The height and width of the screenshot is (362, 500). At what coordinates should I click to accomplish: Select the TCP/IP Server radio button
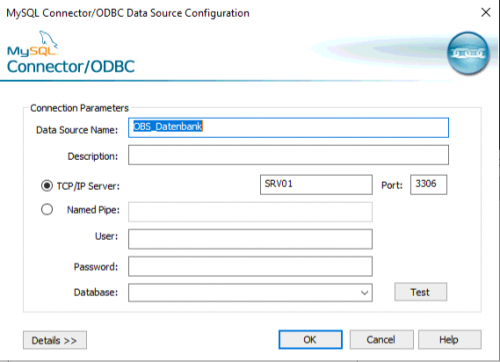[47, 185]
